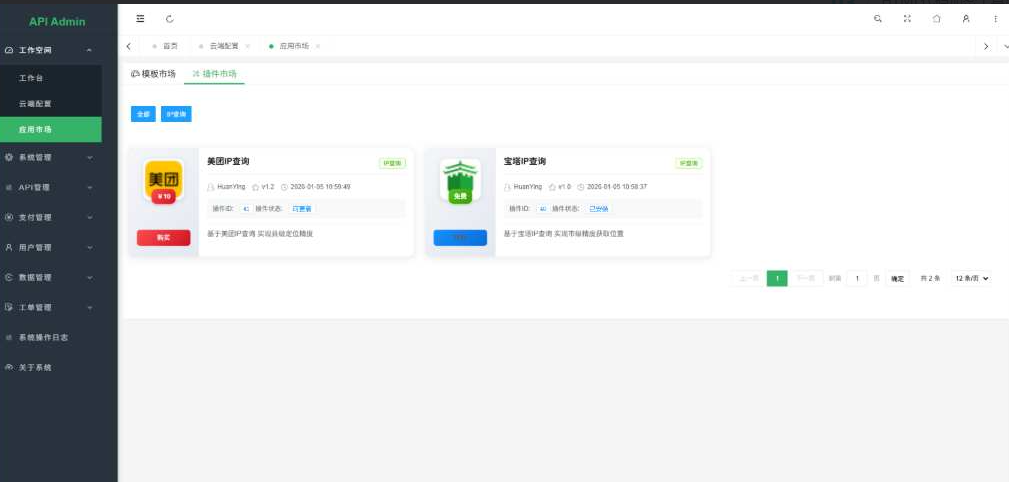Viewport: 1009px width, 482px height.
Task: Collapse the sidebar with the hamburger icon
Action: point(140,19)
